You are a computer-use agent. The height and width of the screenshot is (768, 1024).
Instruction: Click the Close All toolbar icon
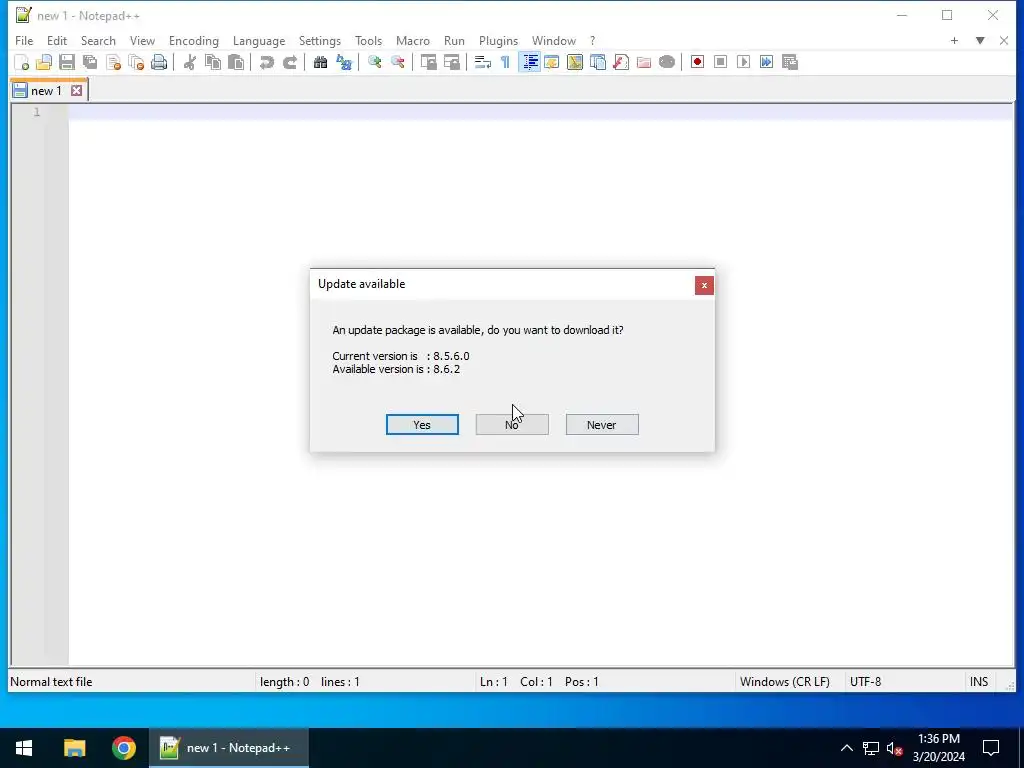click(x=136, y=62)
